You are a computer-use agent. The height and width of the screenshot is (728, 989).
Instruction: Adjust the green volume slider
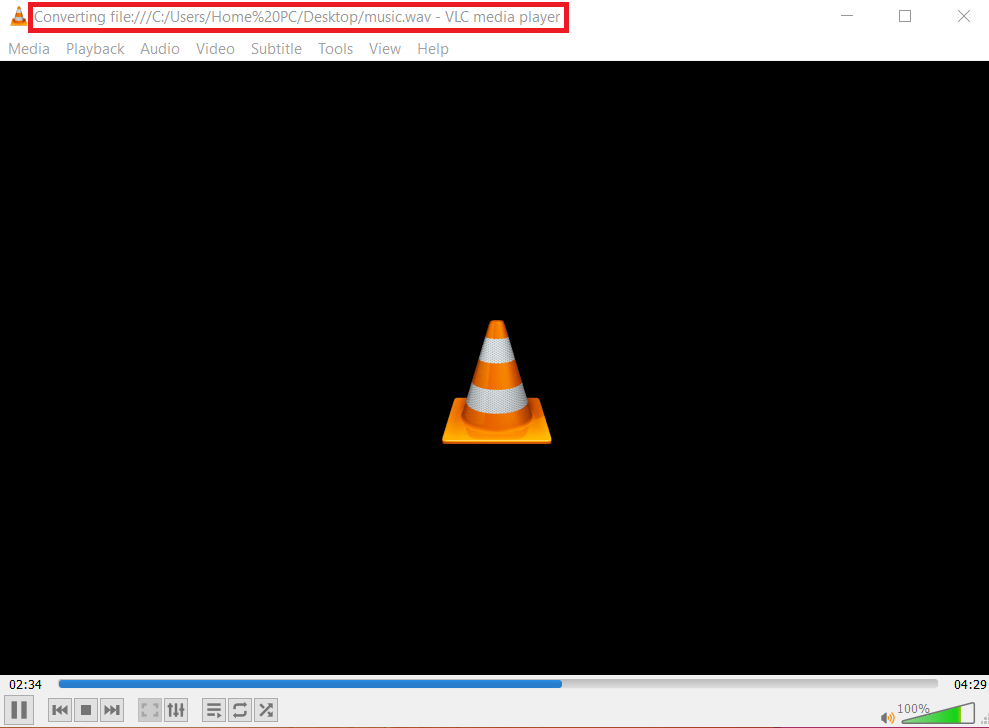point(938,713)
